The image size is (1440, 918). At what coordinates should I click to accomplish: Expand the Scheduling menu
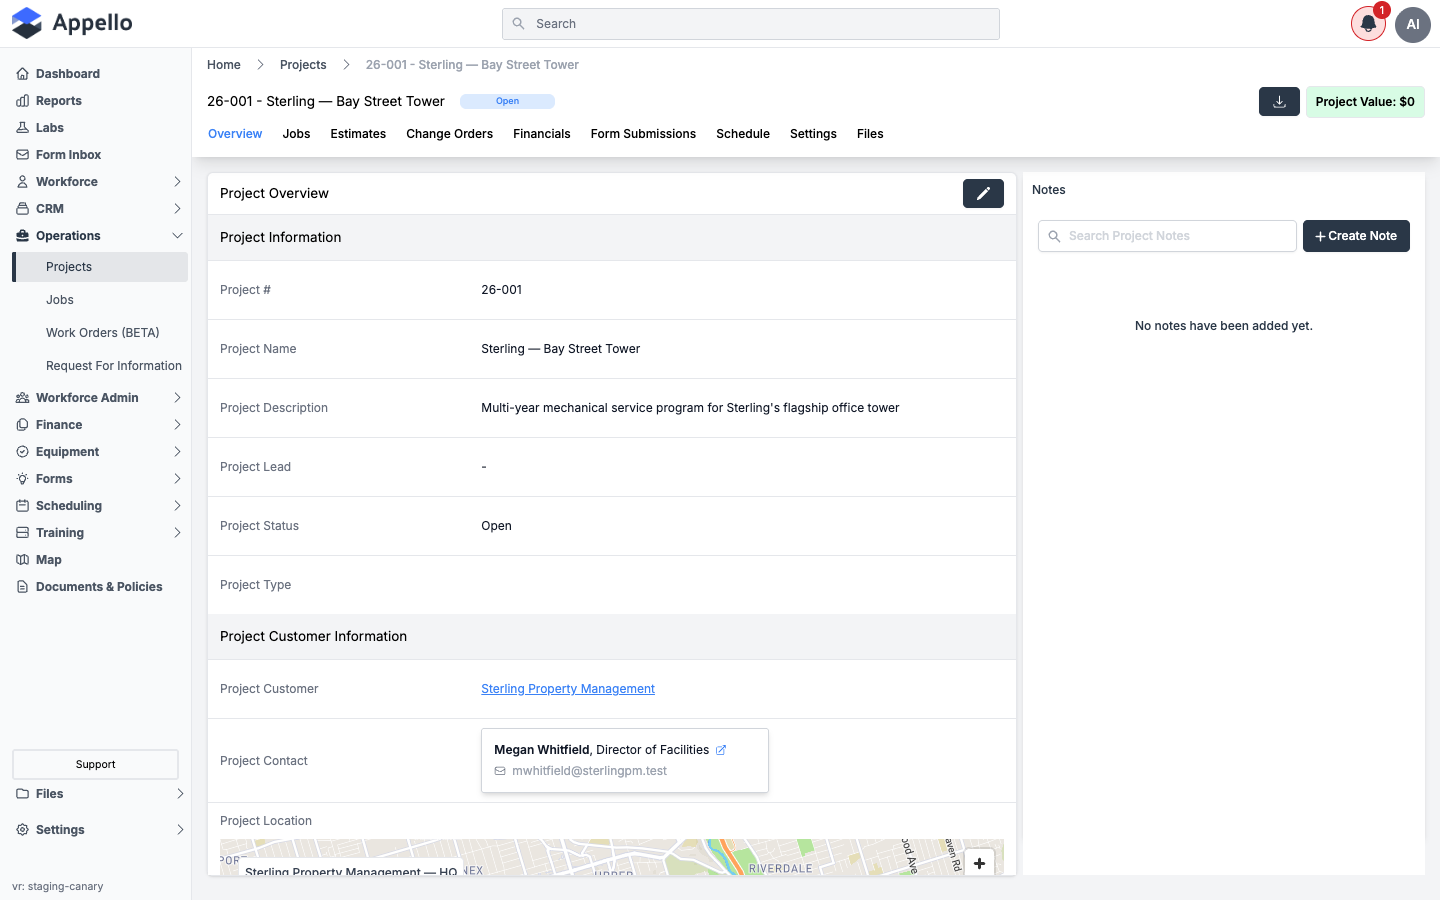(x=100, y=506)
